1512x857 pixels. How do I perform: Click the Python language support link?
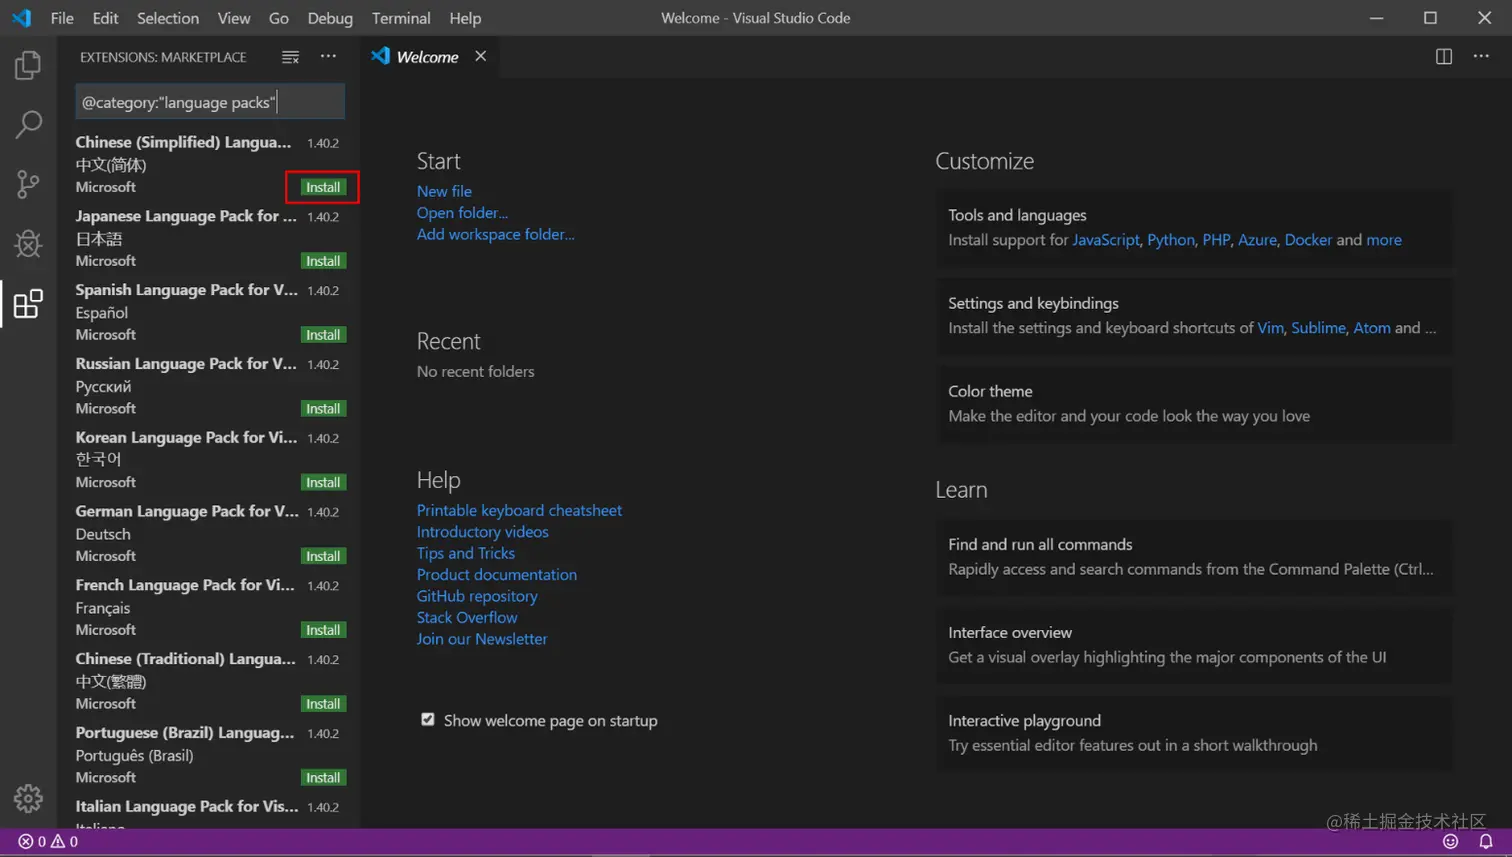point(1171,240)
